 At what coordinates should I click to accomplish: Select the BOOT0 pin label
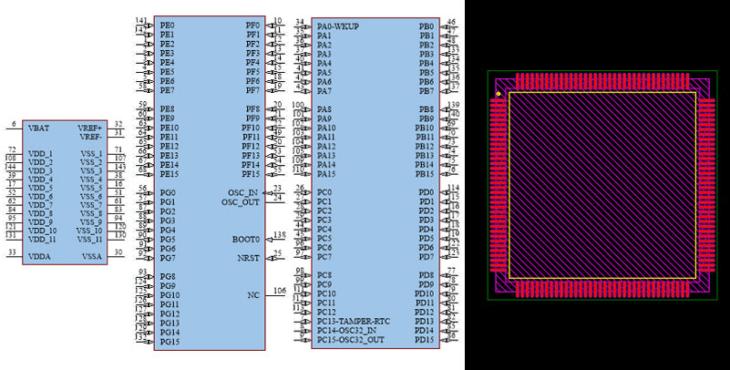246,239
